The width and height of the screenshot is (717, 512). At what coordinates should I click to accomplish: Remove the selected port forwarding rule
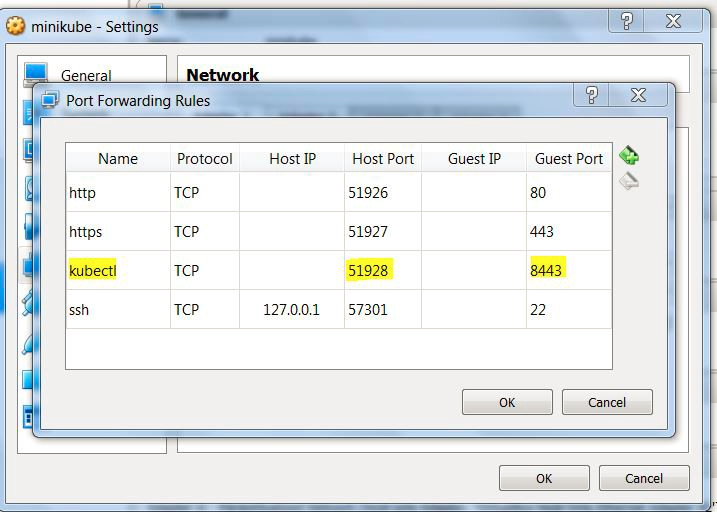click(629, 181)
